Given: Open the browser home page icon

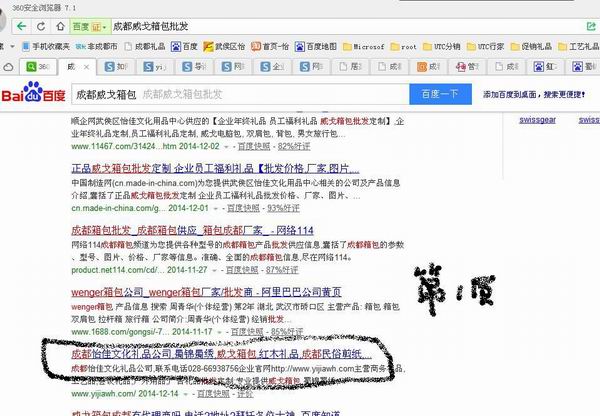Looking at the screenshot, I should click(60, 26).
